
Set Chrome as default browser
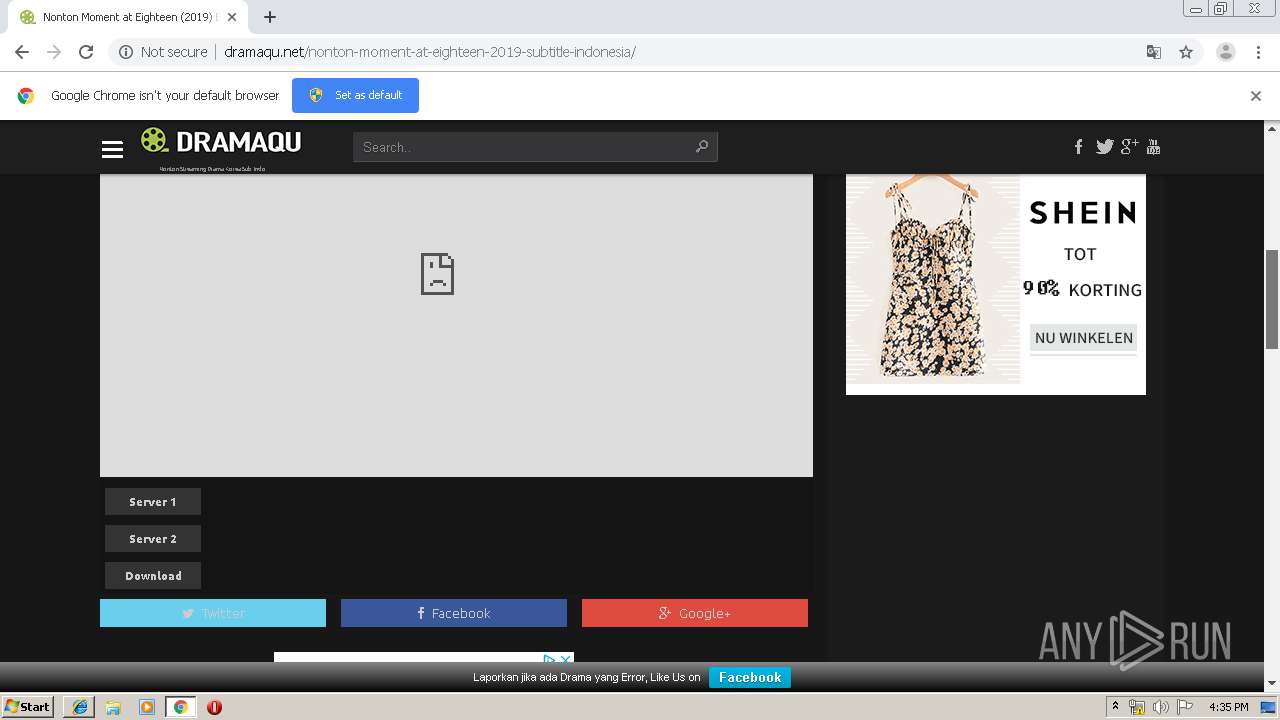355,95
